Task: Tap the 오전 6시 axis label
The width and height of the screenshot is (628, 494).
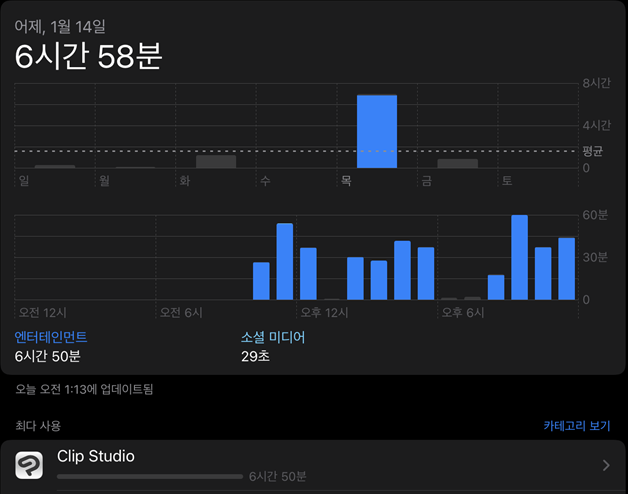Action: (181, 313)
